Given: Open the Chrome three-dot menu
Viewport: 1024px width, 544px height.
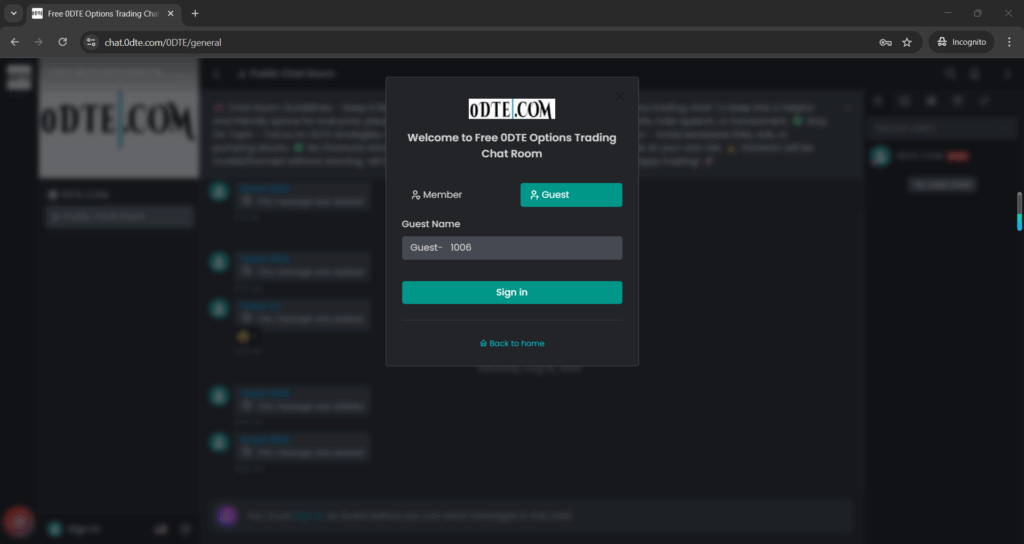Looking at the screenshot, I should point(1009,42).
